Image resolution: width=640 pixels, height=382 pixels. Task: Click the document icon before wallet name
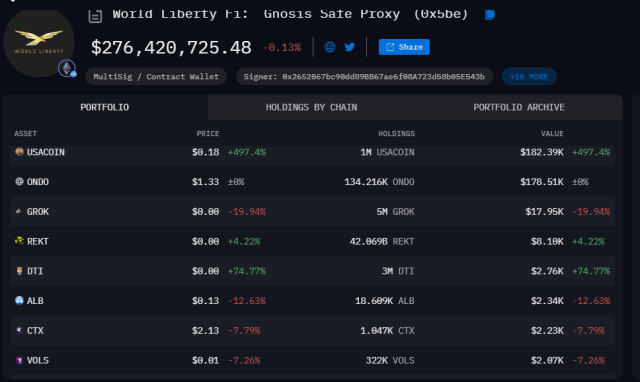95,16
